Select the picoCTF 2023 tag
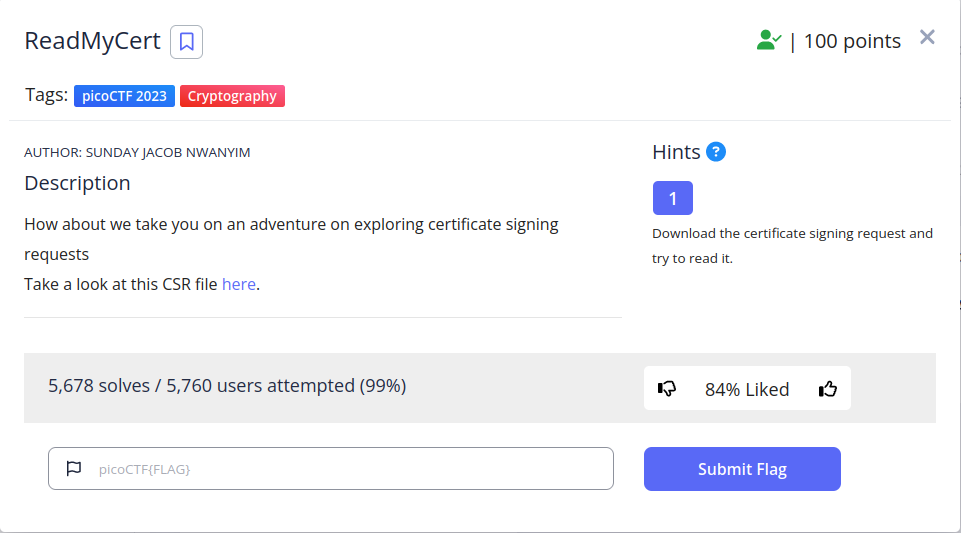 click(x=124, y=96)
